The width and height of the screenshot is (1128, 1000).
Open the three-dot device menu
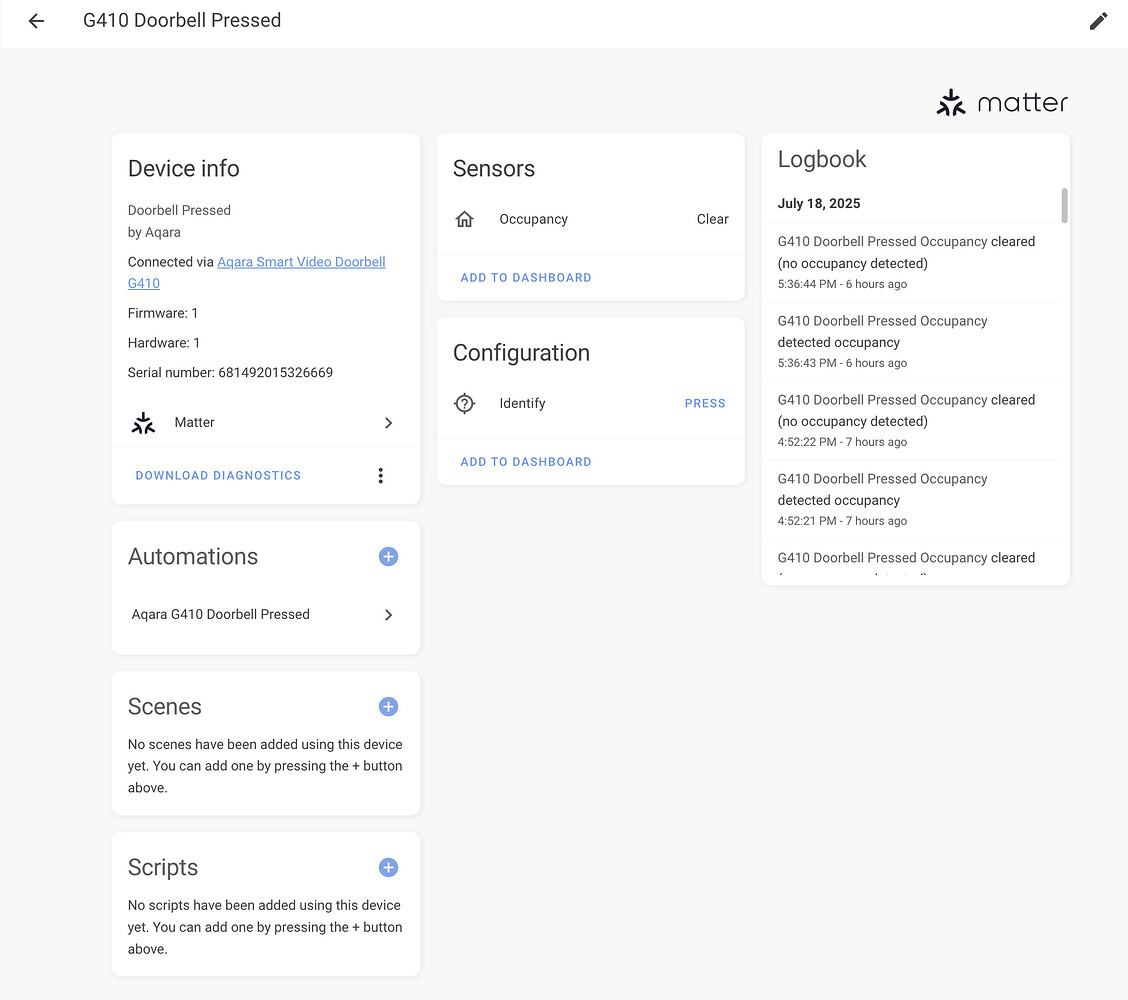pos(380,476)
